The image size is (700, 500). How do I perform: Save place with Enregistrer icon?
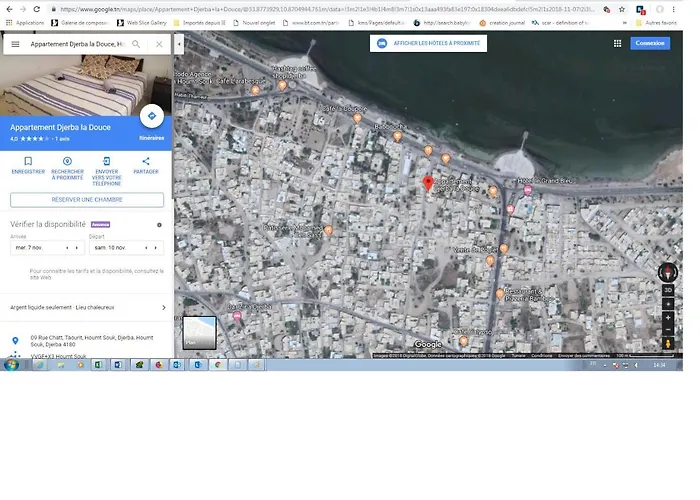(x=28, y=161)
